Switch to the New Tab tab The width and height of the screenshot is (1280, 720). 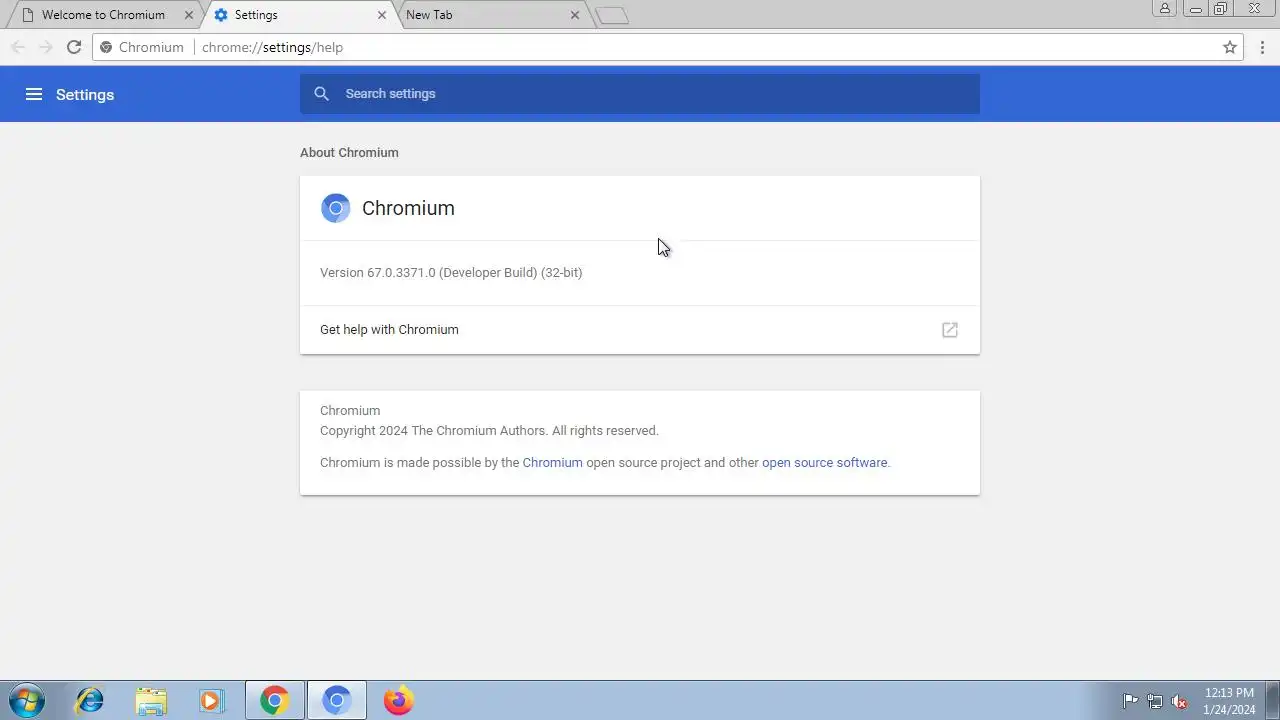point(490,15)
